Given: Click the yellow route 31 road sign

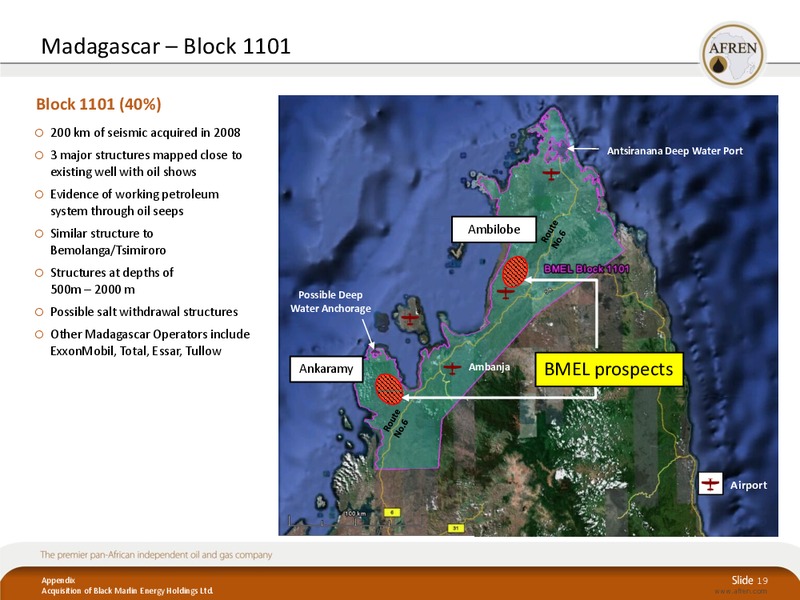Looking at the screenshot, I should point(456,528).
